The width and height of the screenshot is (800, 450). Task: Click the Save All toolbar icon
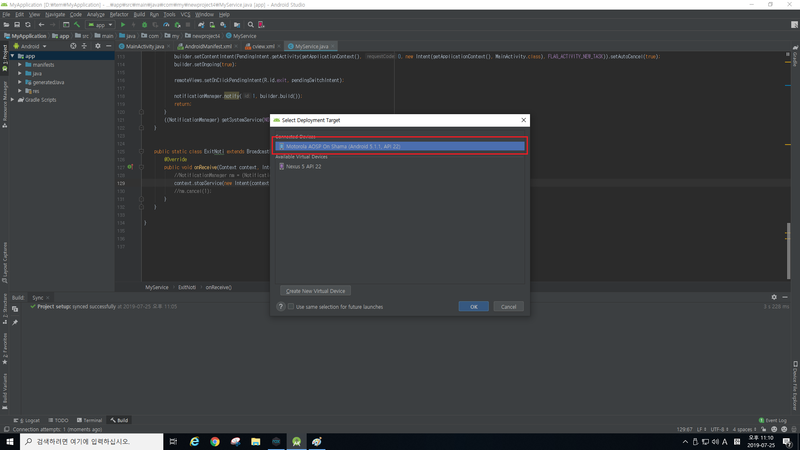point(17,24)
